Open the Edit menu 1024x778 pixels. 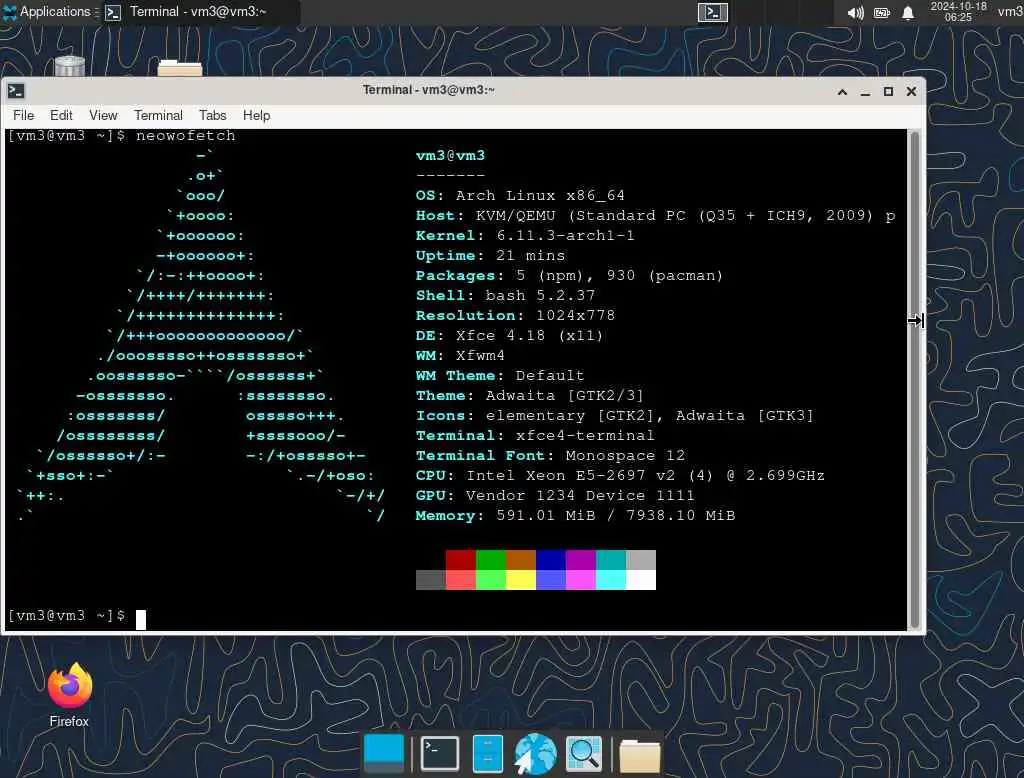61,116
